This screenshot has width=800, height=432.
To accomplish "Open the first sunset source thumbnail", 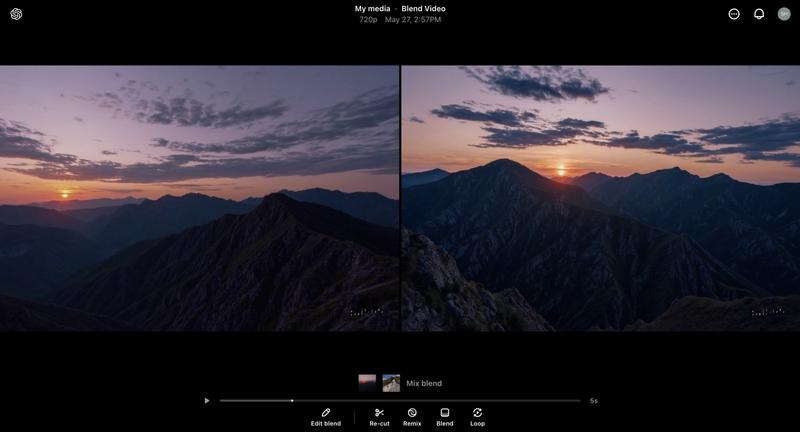I will click(x=367, y=383).
